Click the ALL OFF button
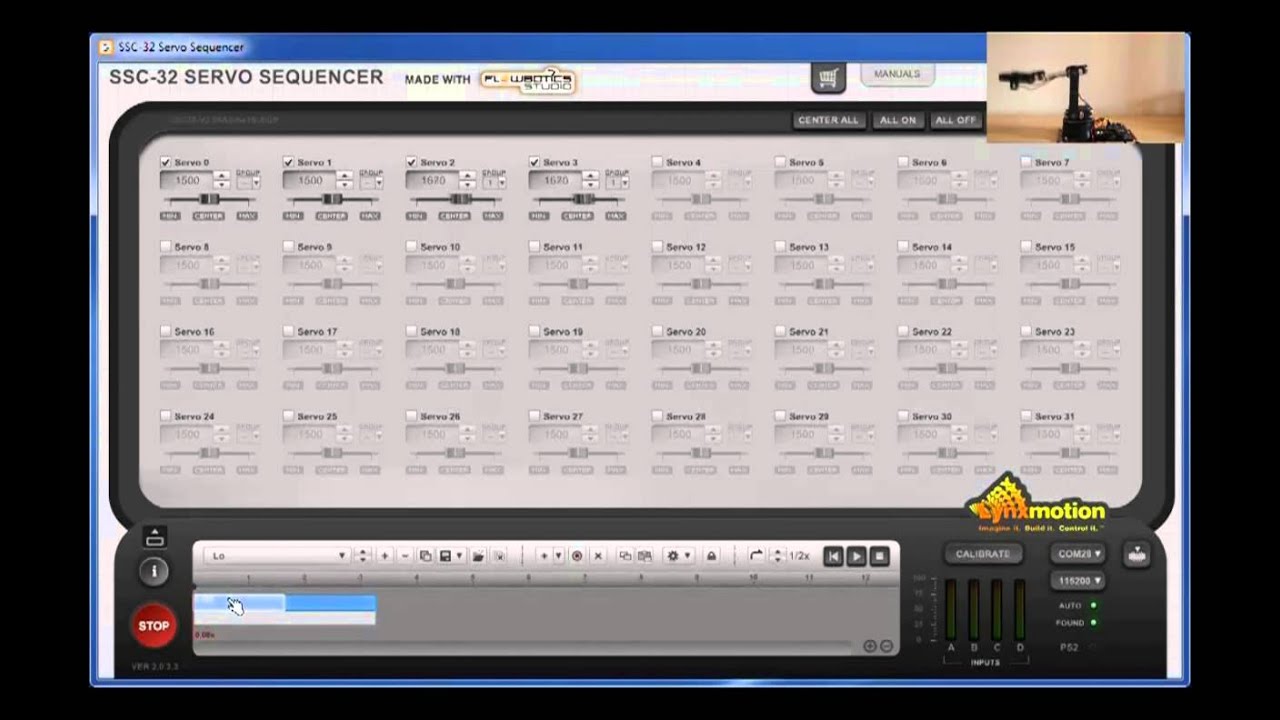The height and width of the screenshot is (720, 1280). tap(955, 120)
